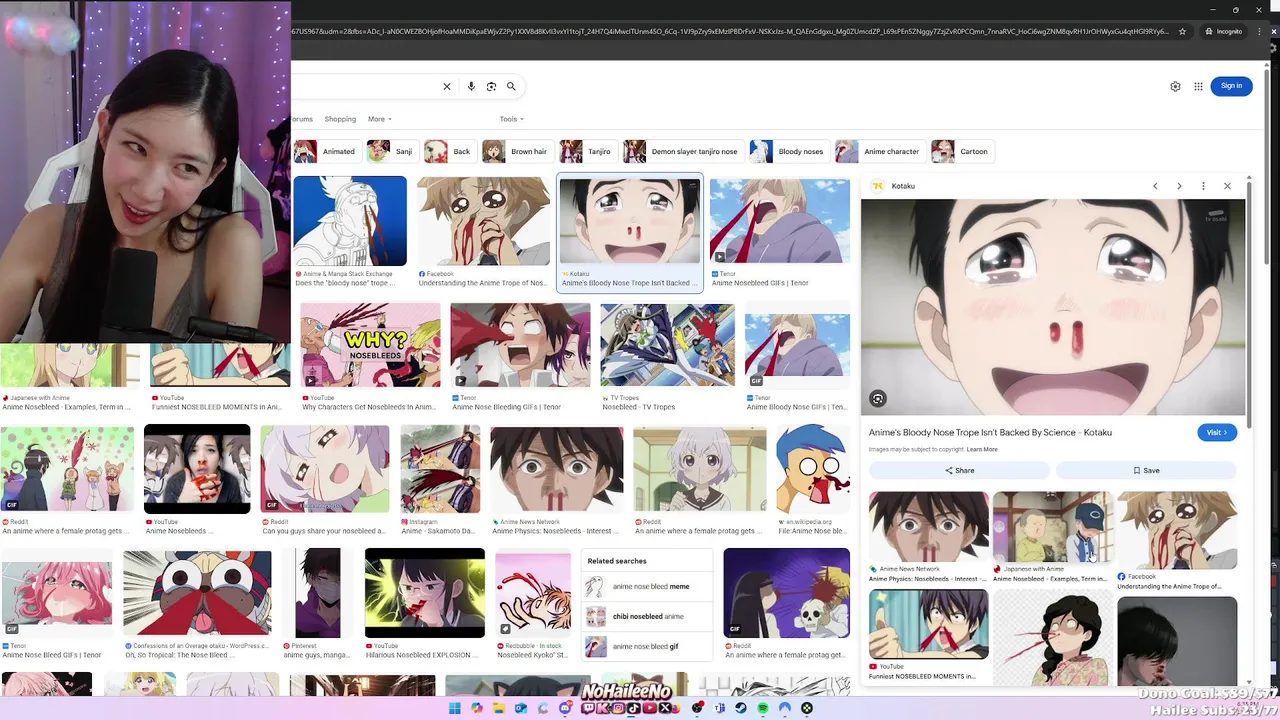
Task: Click the Reddit 'Can you guys share your nosebleed' thumbnail
Action: point(325,469)
